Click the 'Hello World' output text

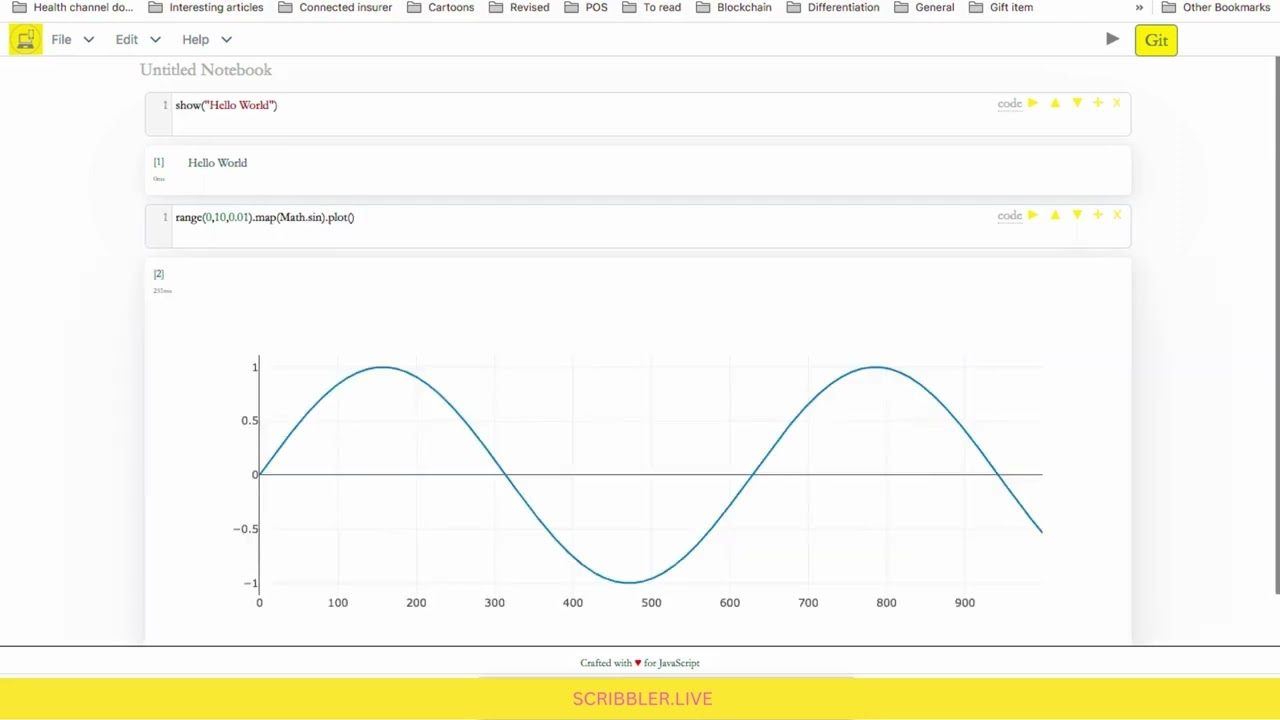click(217, 163)
